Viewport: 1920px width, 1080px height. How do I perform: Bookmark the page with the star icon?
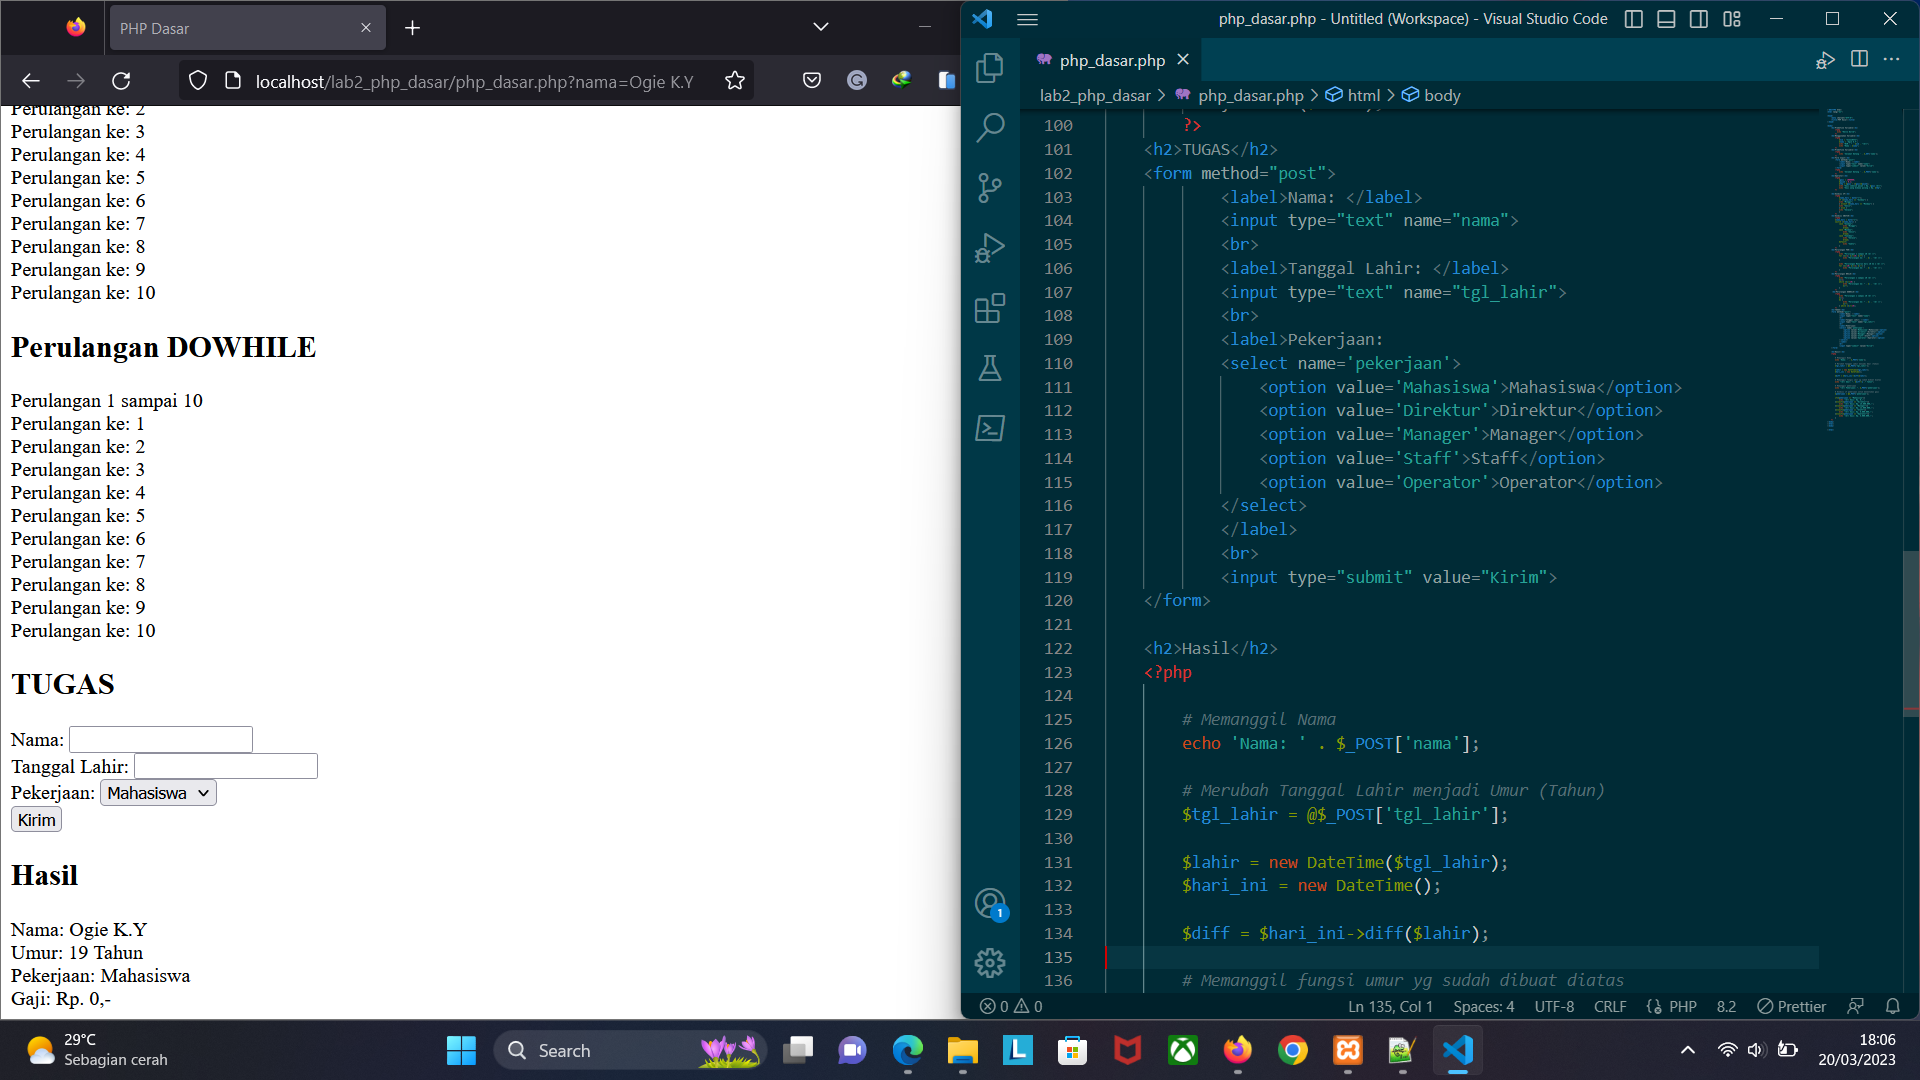734,80
